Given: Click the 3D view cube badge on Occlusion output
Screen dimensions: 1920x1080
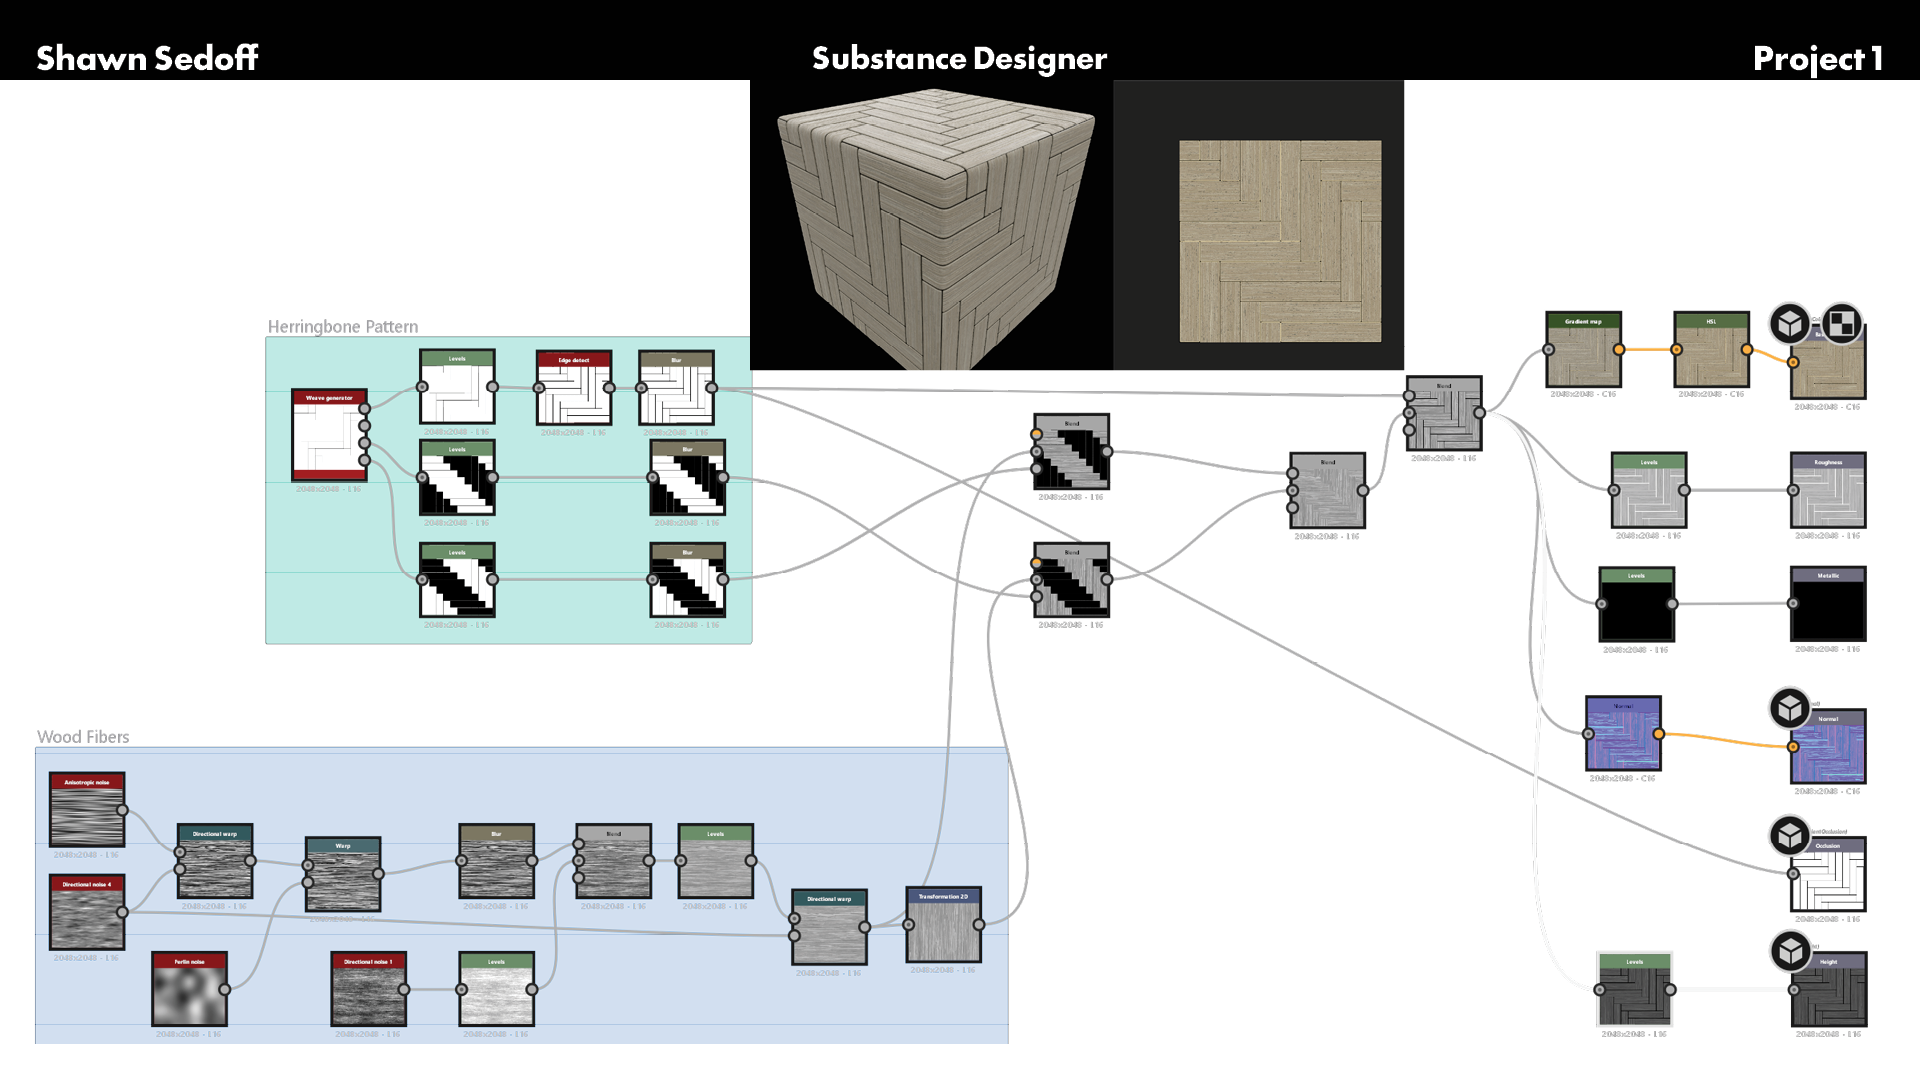Looking at the screenshot, I should [x=1790, y=835].
